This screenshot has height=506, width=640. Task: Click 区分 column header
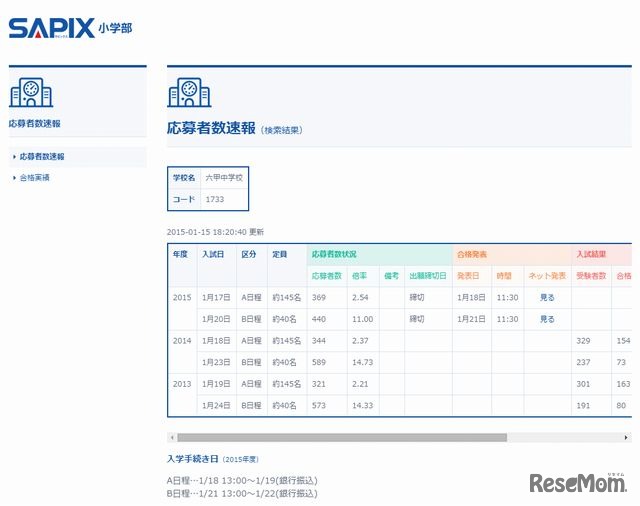pos(249,254)
